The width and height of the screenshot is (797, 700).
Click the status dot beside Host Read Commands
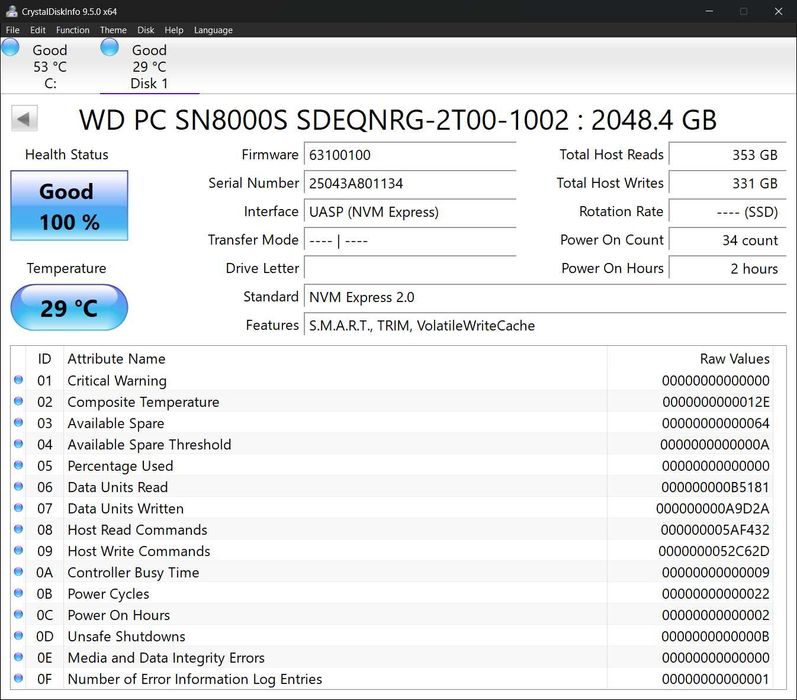click(x=19, y=529)
